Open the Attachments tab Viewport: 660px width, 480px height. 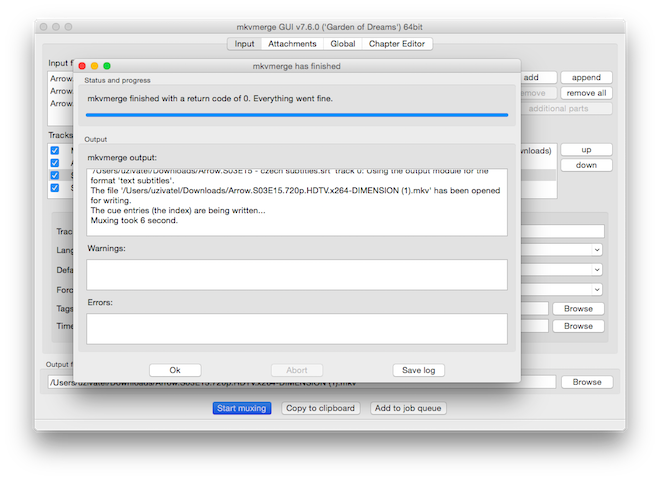(292, 44)
